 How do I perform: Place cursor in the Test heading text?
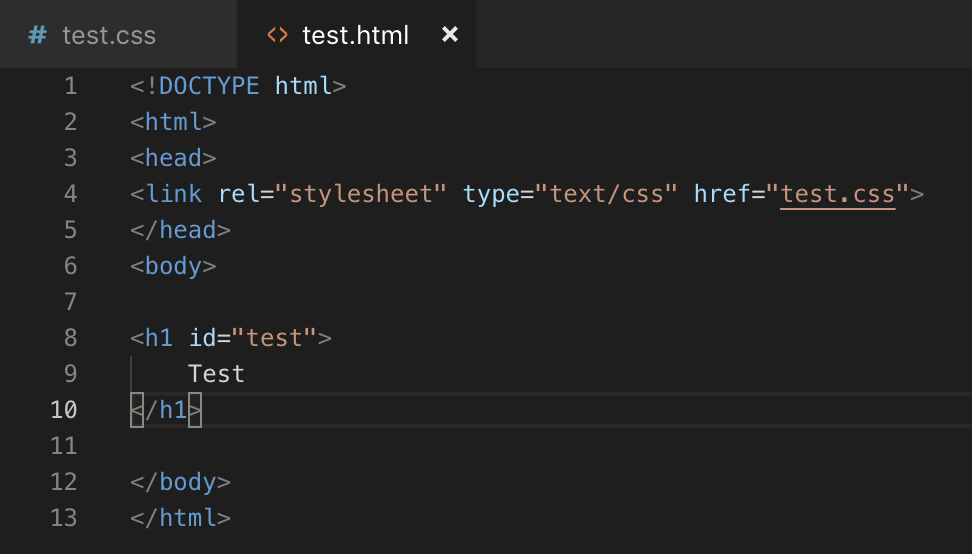click(216, 374)
